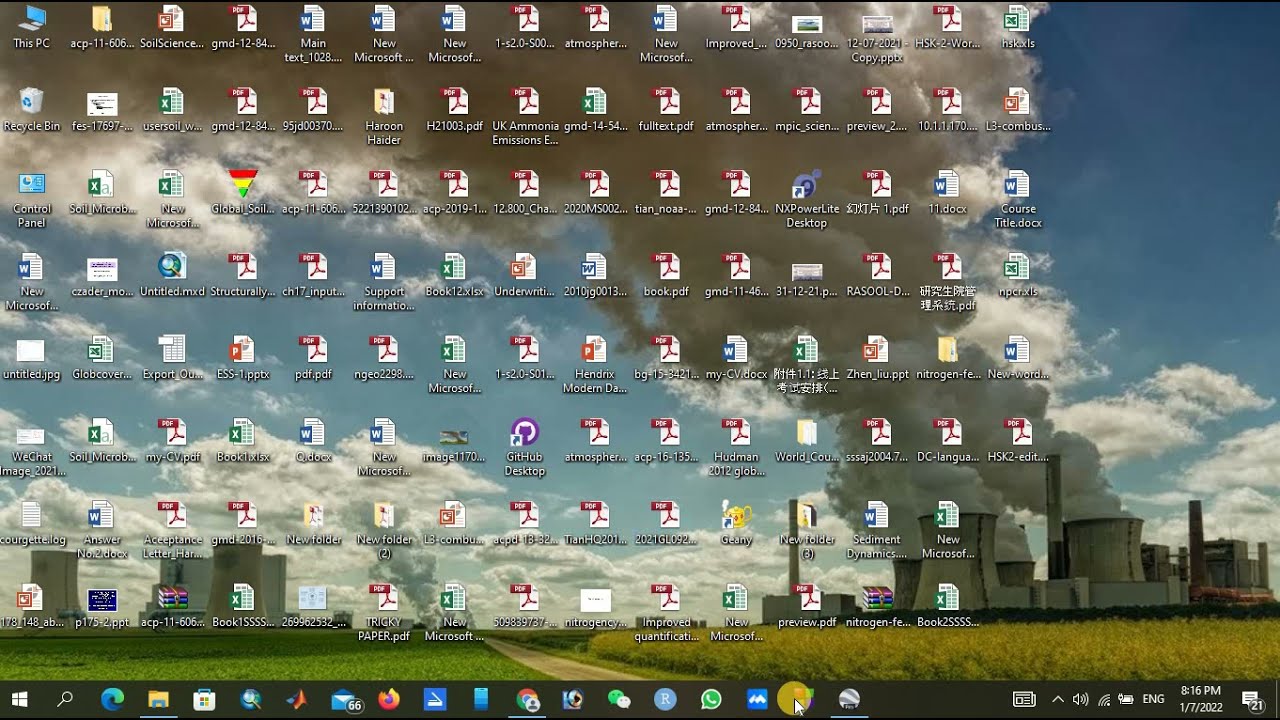Select the courgette.log file

coord(31,523)
